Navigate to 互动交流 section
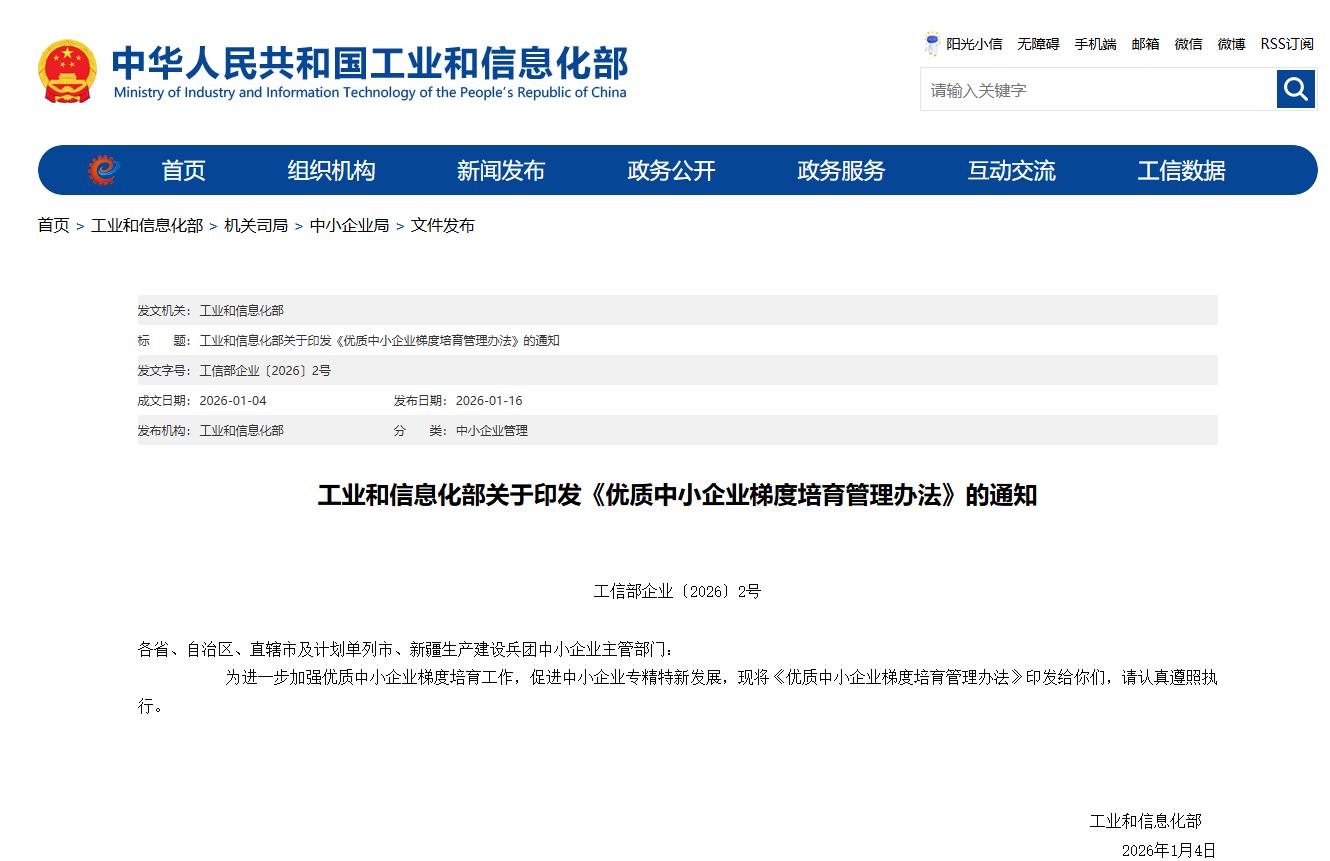The height and width of the screenshot is (861, 1330). coord(1011,171)
